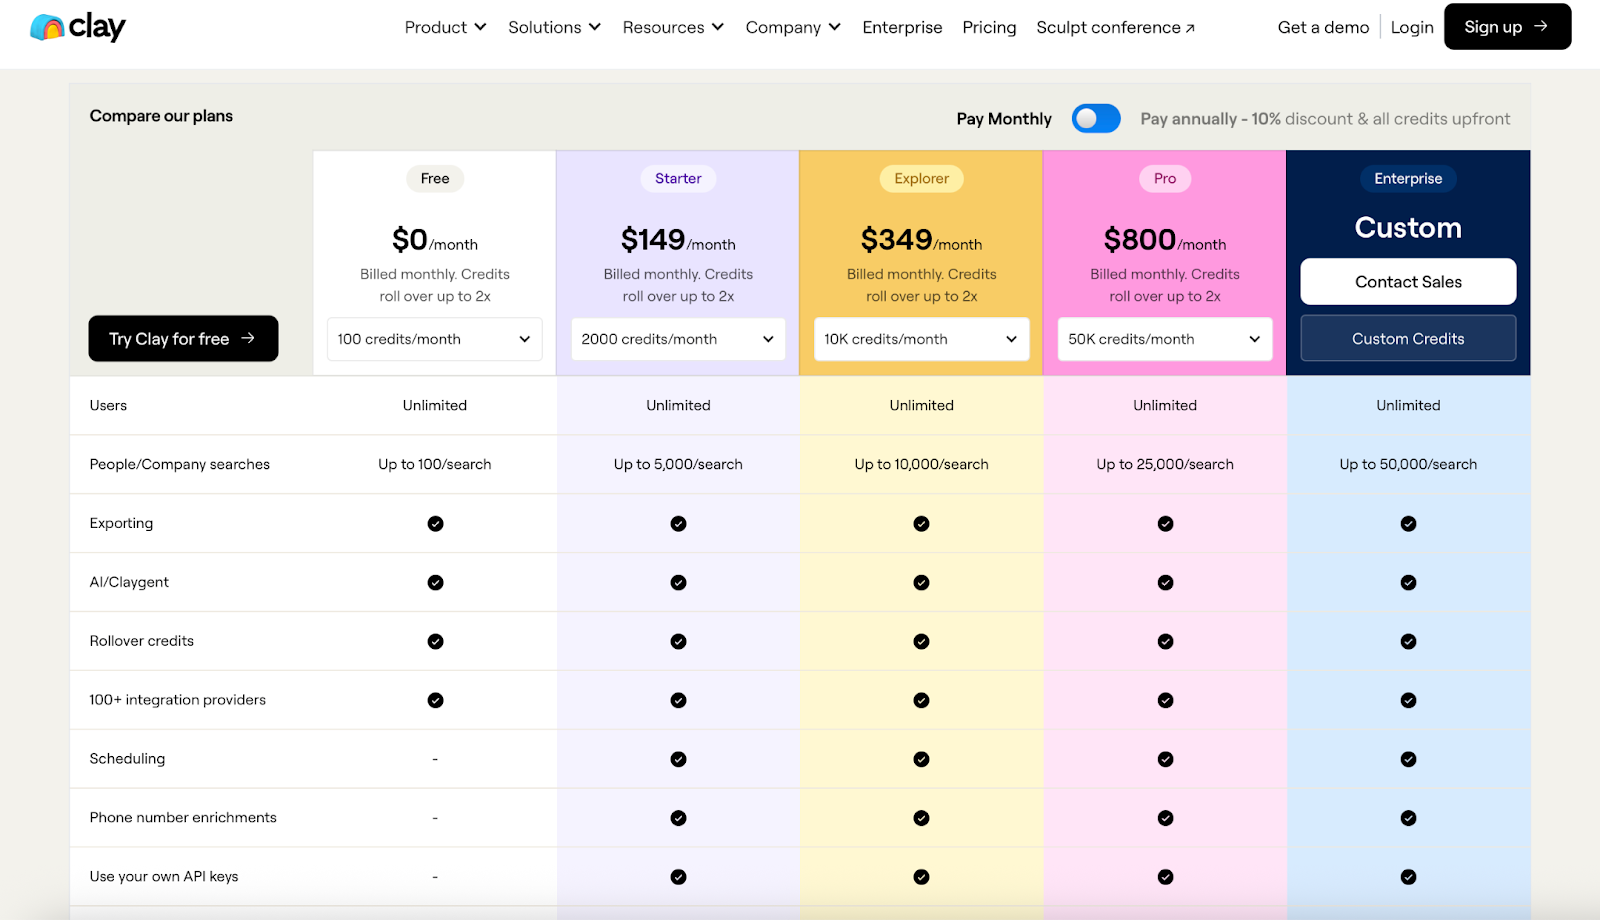Select the Free plan badge

point(435,178)
